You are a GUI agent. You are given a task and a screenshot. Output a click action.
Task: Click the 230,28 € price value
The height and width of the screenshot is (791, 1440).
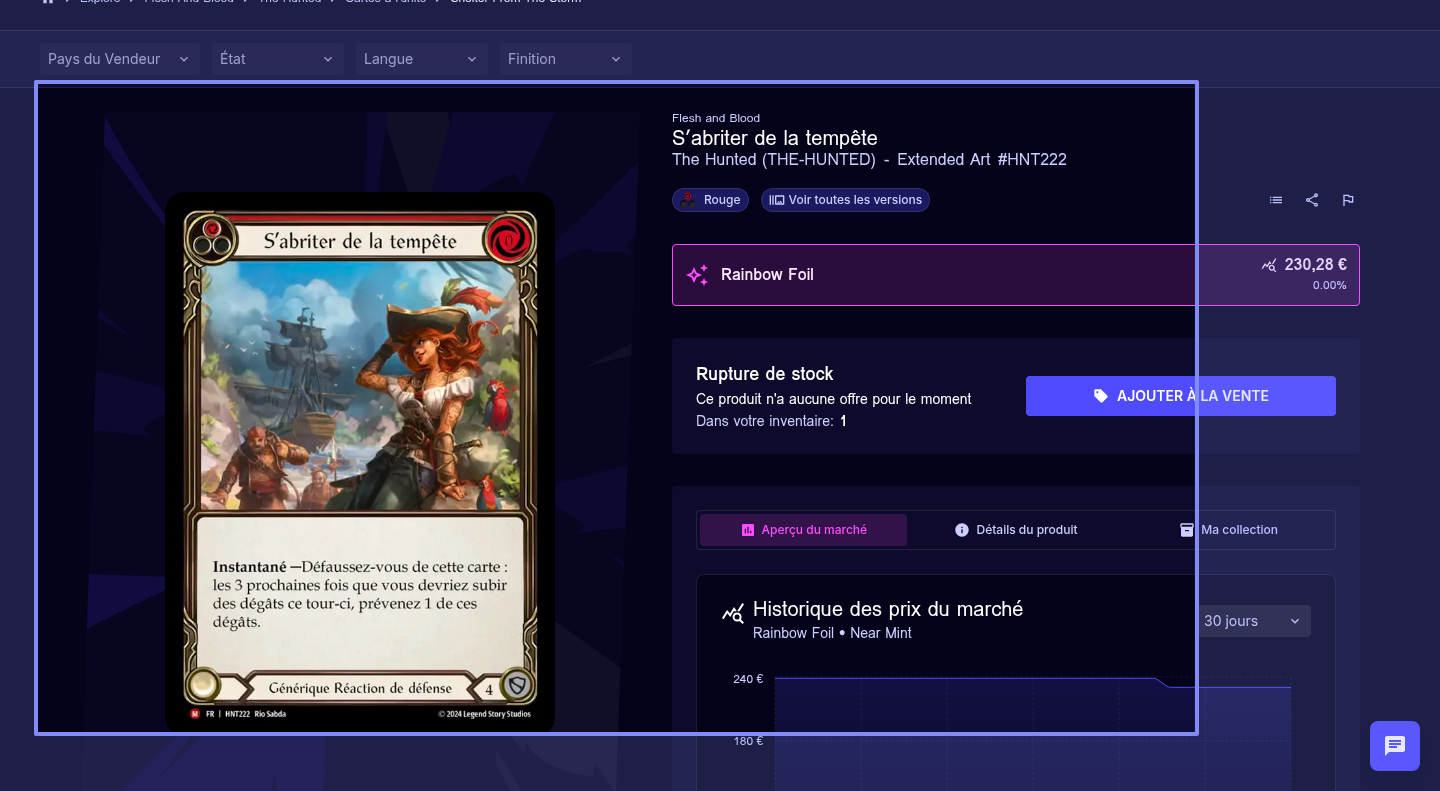click(1315, 265)
